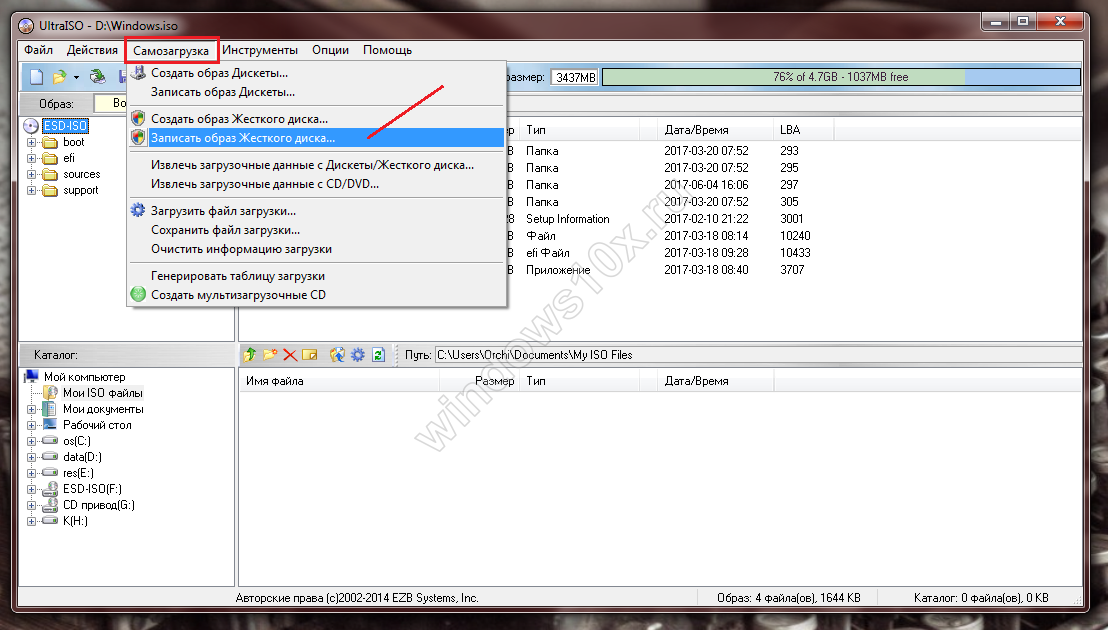Choose Записать образ Дискеты menu entry
The image size is (1108, 630).
(x=316, y=92)
